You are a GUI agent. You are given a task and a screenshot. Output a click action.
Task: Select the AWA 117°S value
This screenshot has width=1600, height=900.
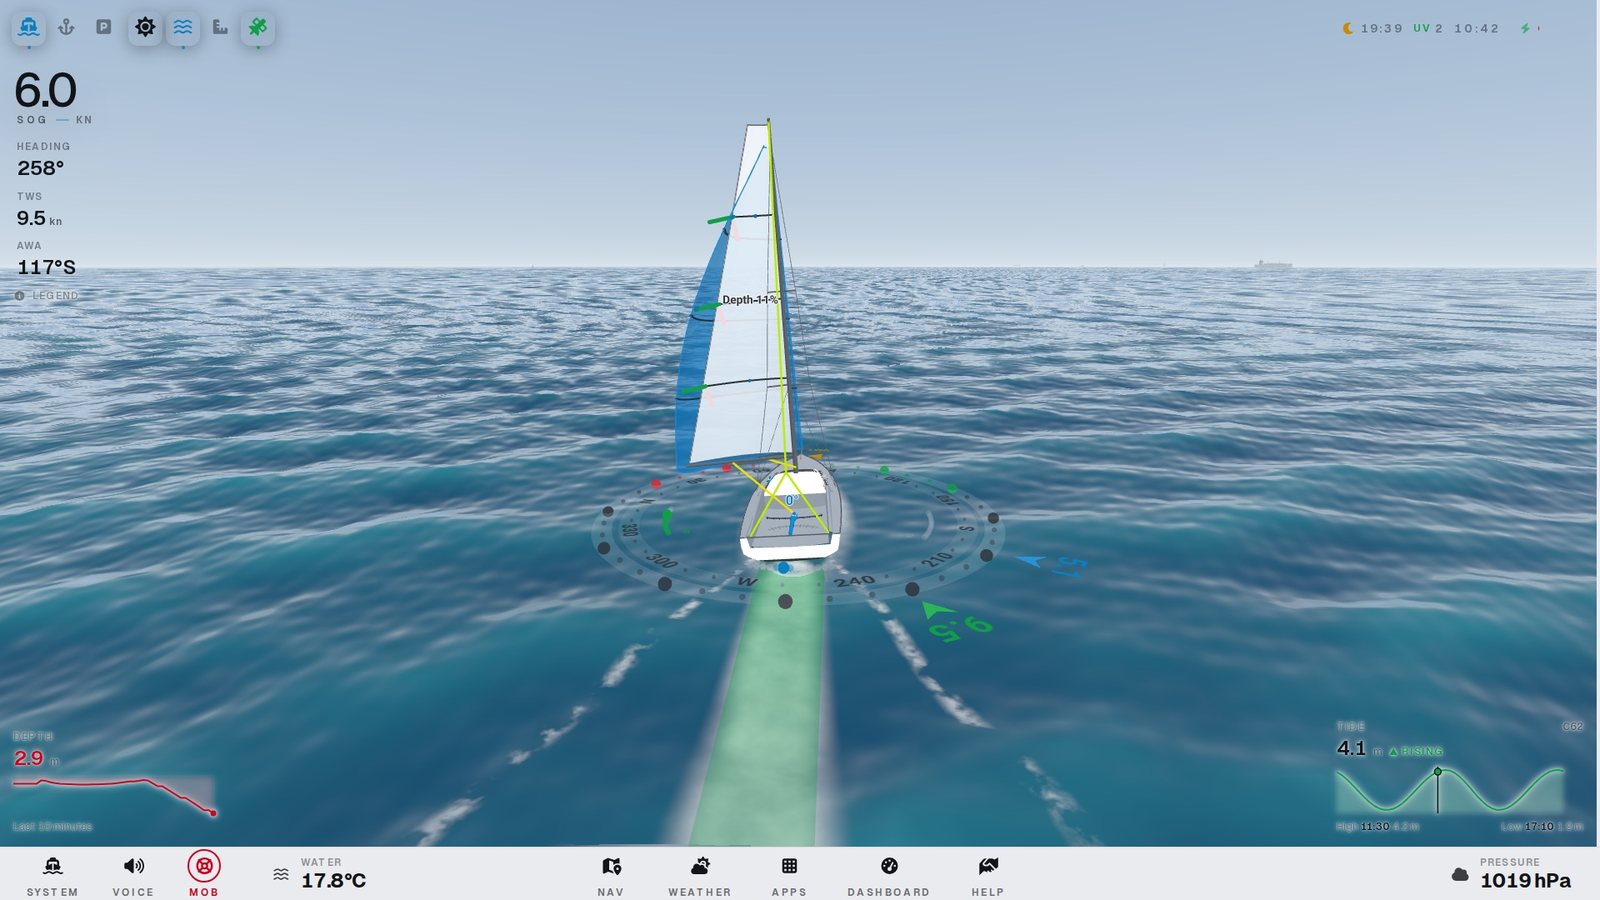pyautogui.click(x=46, y=267)
